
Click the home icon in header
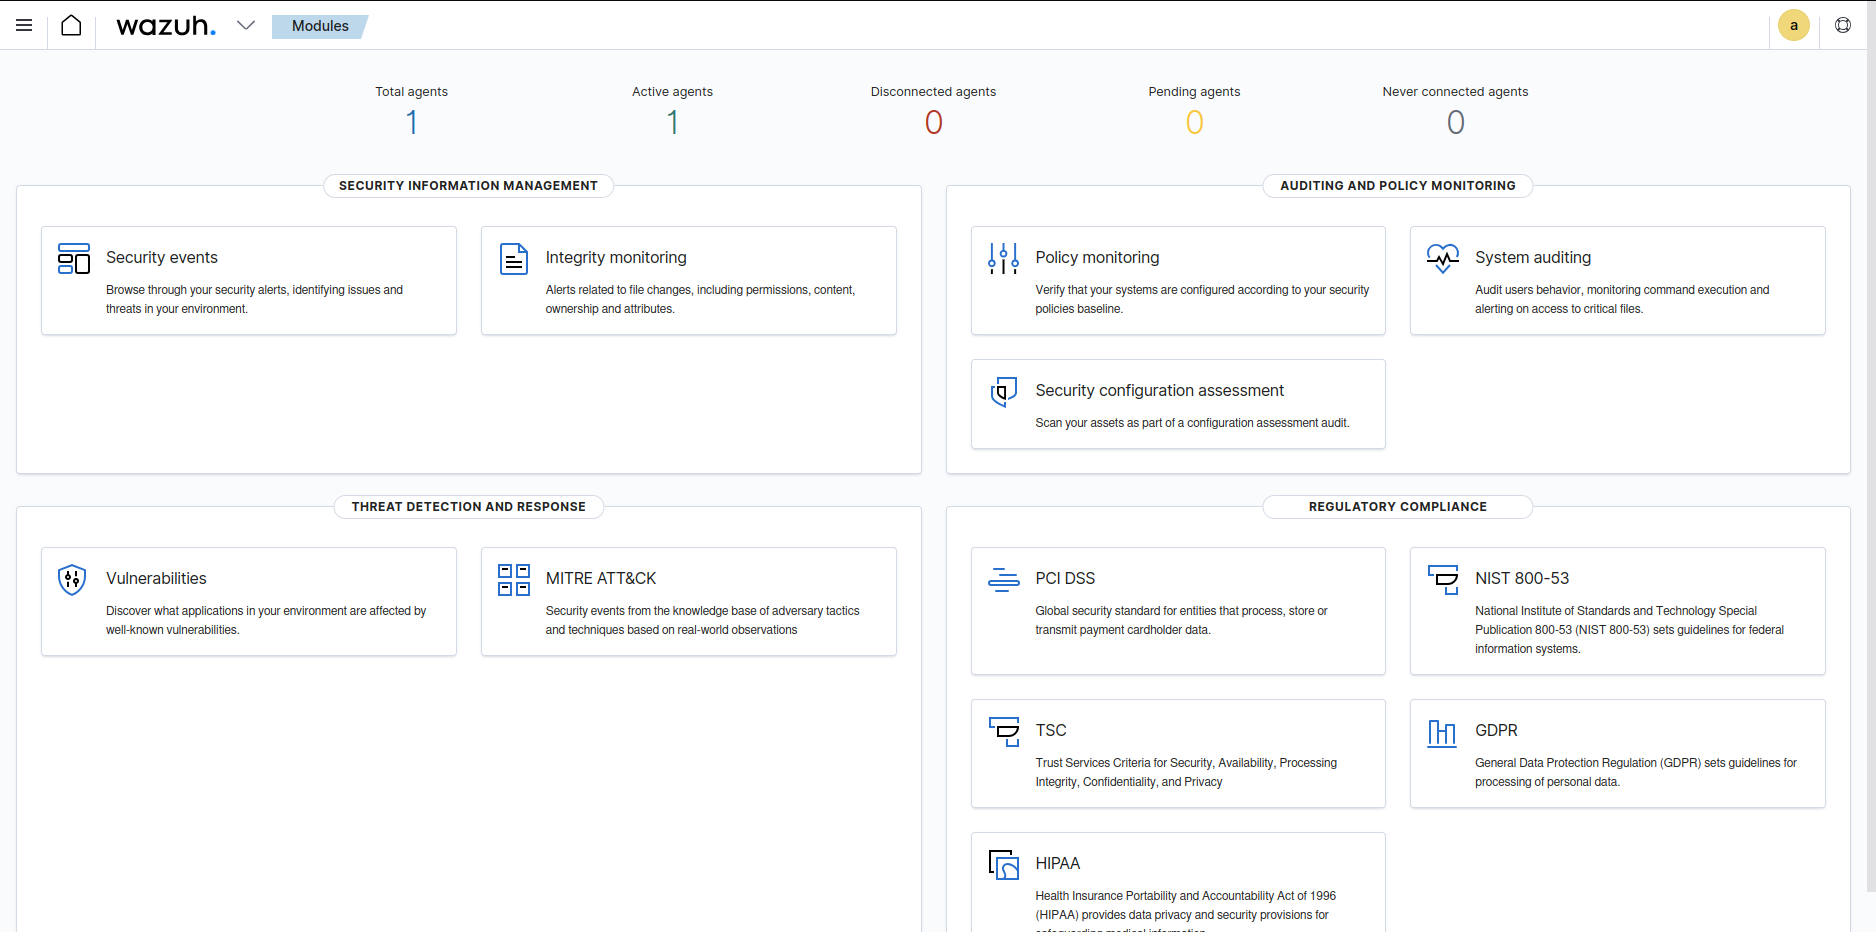click(71, 25)
